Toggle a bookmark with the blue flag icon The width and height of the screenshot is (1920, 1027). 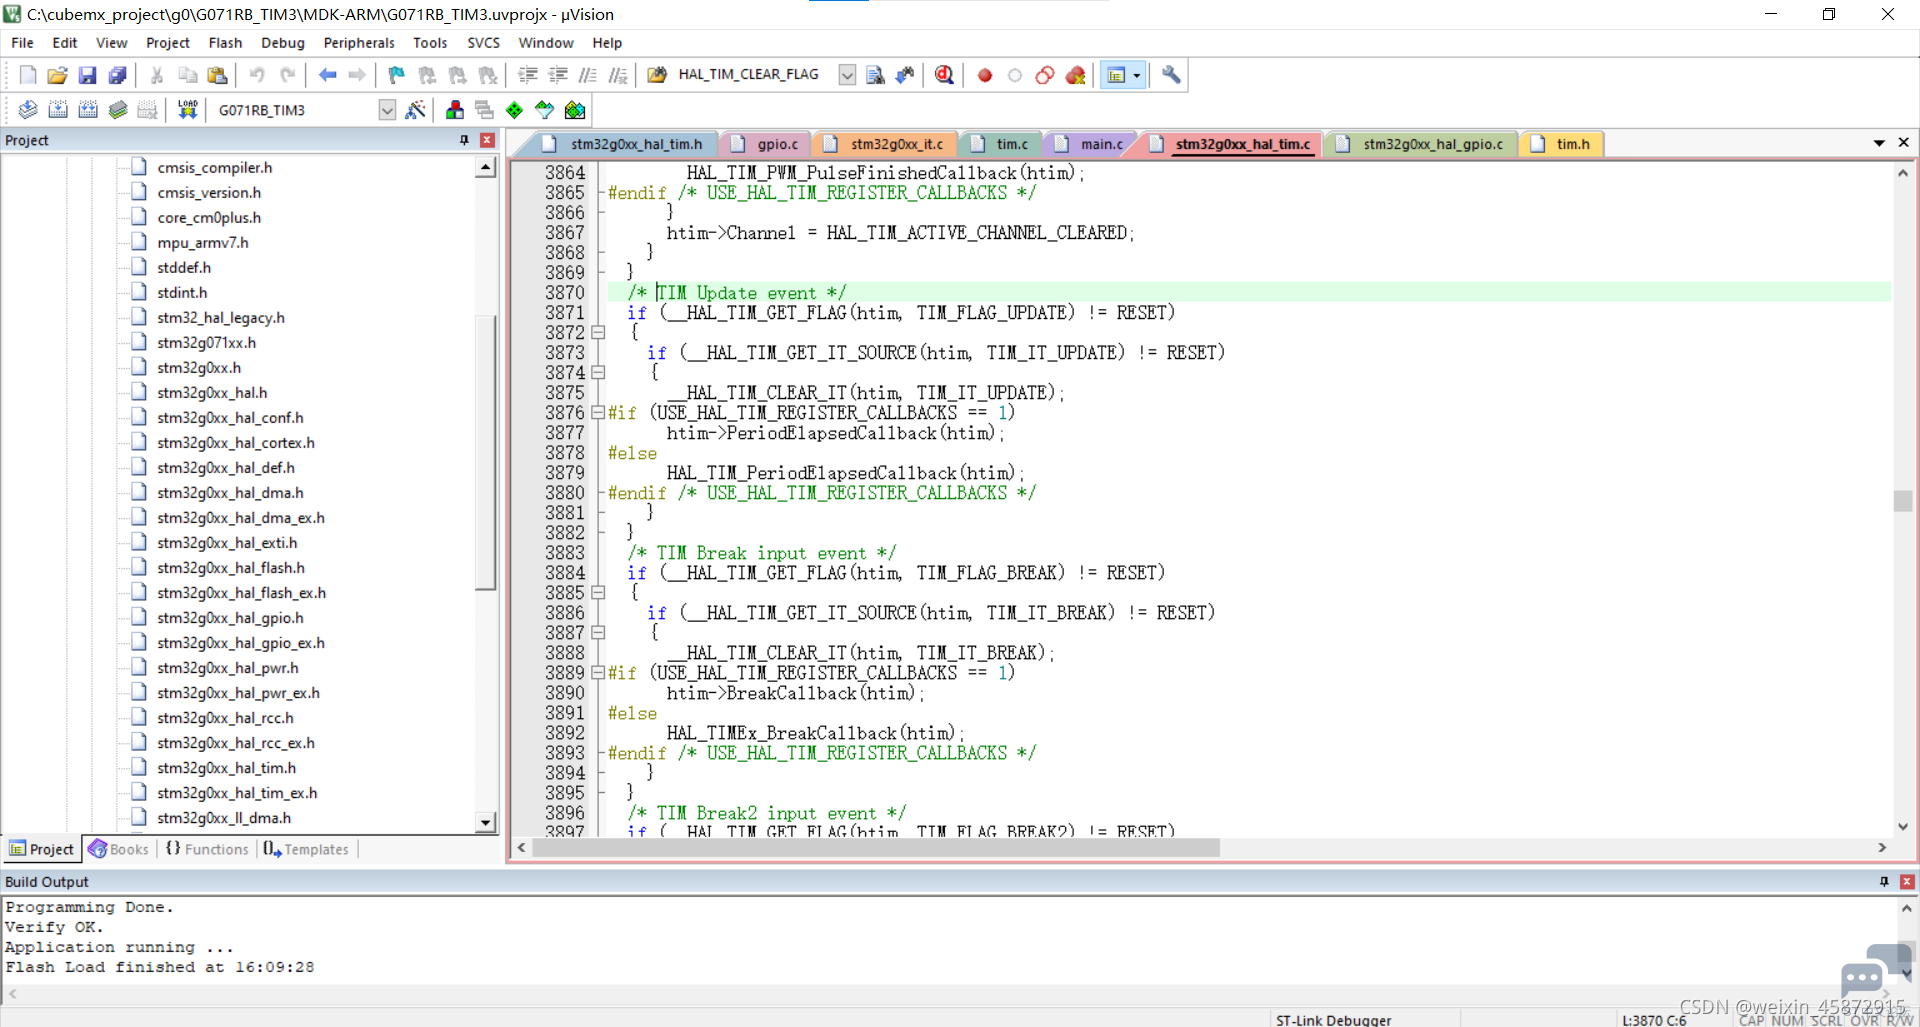tap(397, 75)
